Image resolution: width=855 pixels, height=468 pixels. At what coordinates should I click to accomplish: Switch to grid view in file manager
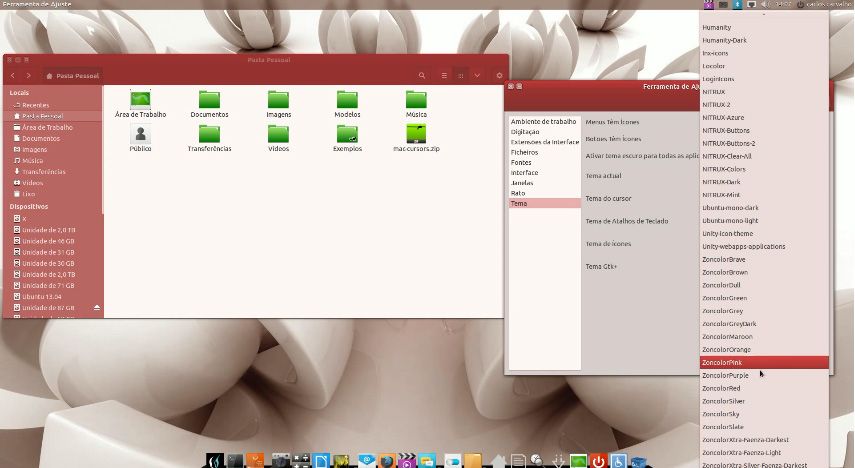(x=460, y=76)
